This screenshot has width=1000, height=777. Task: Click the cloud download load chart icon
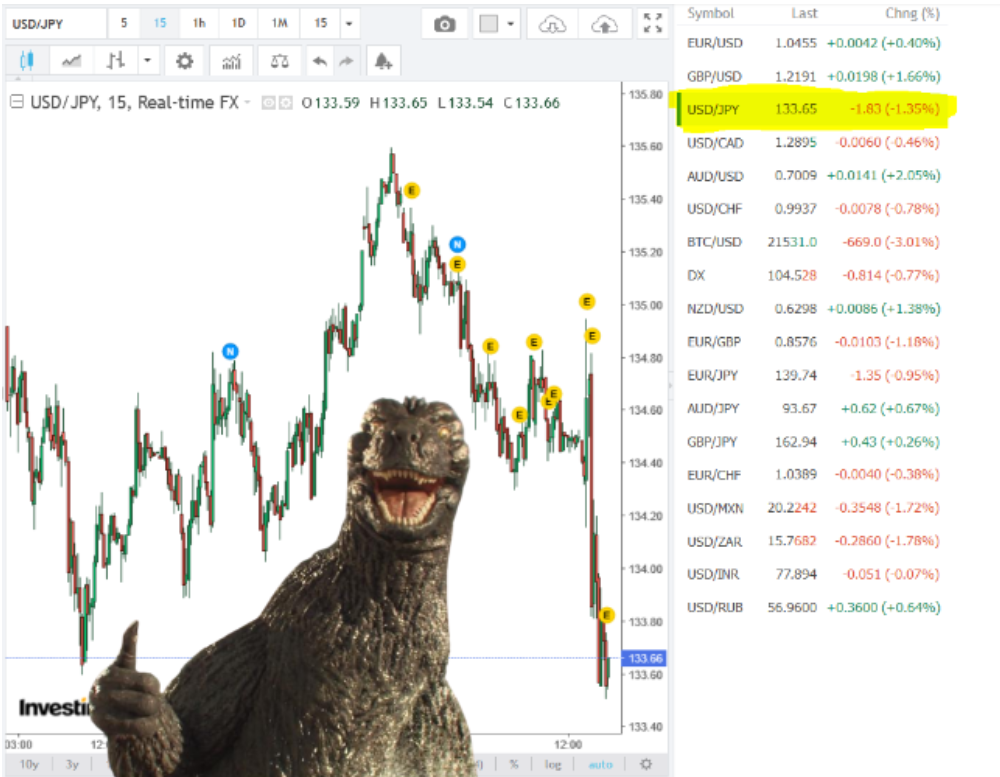click(552, 25)
